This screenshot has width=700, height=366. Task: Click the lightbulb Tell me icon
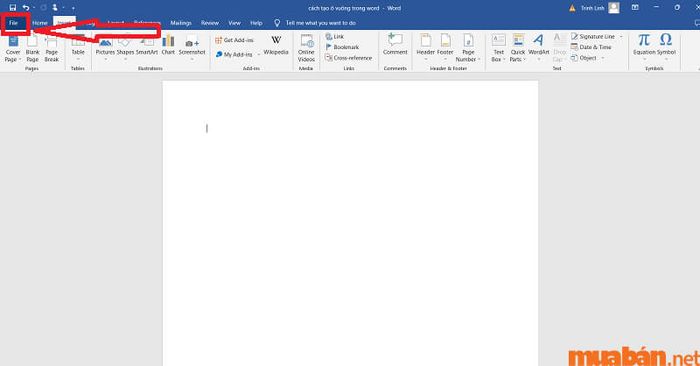point(277,23)
